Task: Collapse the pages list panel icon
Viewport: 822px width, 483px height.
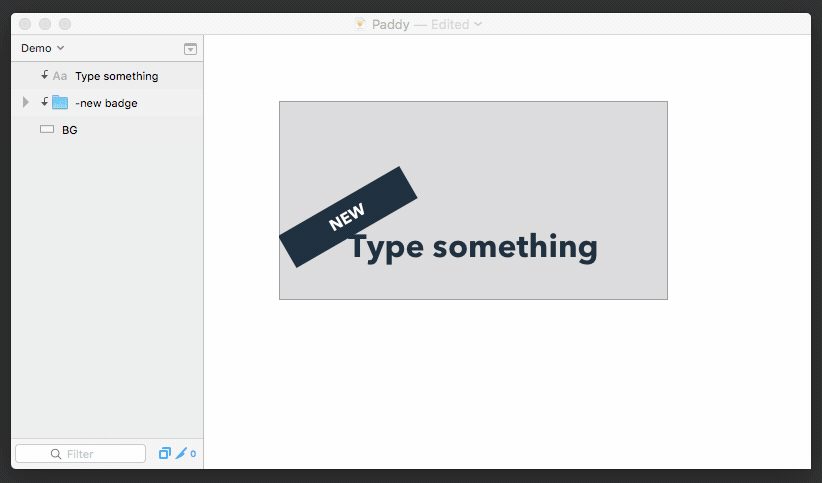Action: tap(190, 49)
